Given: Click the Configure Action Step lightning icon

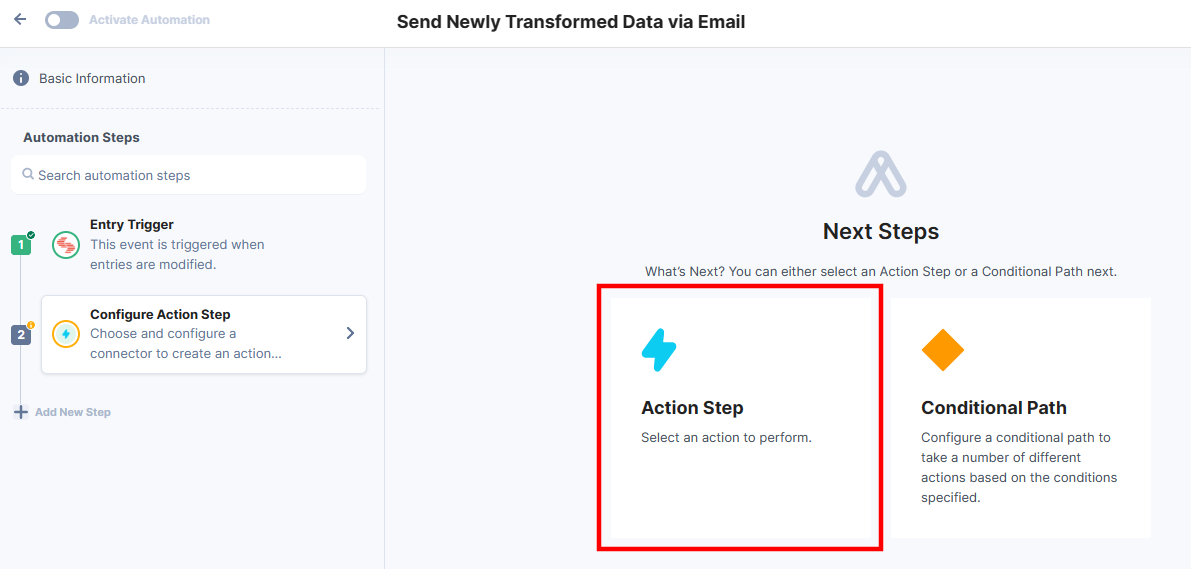Looking at the screenshot, I should 65,334.
